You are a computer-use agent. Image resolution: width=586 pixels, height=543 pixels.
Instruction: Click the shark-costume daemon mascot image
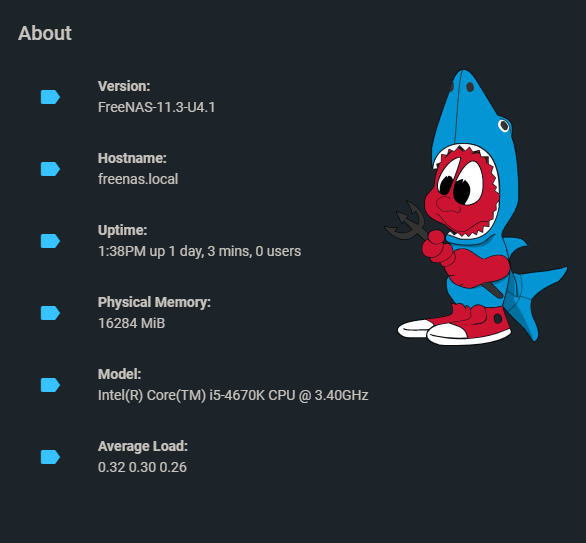[x=475, y=207]
